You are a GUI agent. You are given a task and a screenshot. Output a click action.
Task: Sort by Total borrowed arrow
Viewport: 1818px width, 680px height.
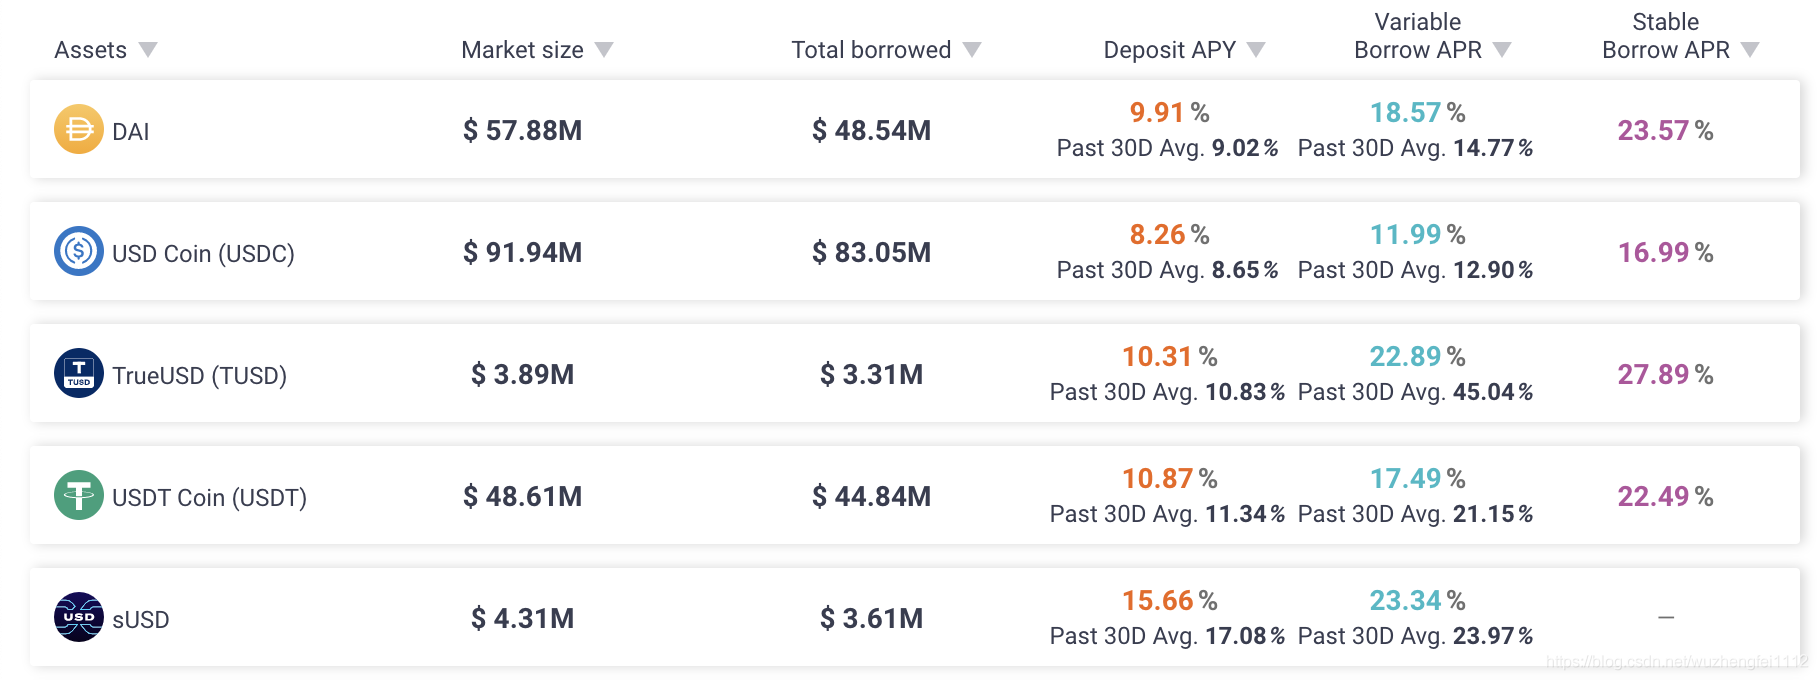click(x=972, y=50)
